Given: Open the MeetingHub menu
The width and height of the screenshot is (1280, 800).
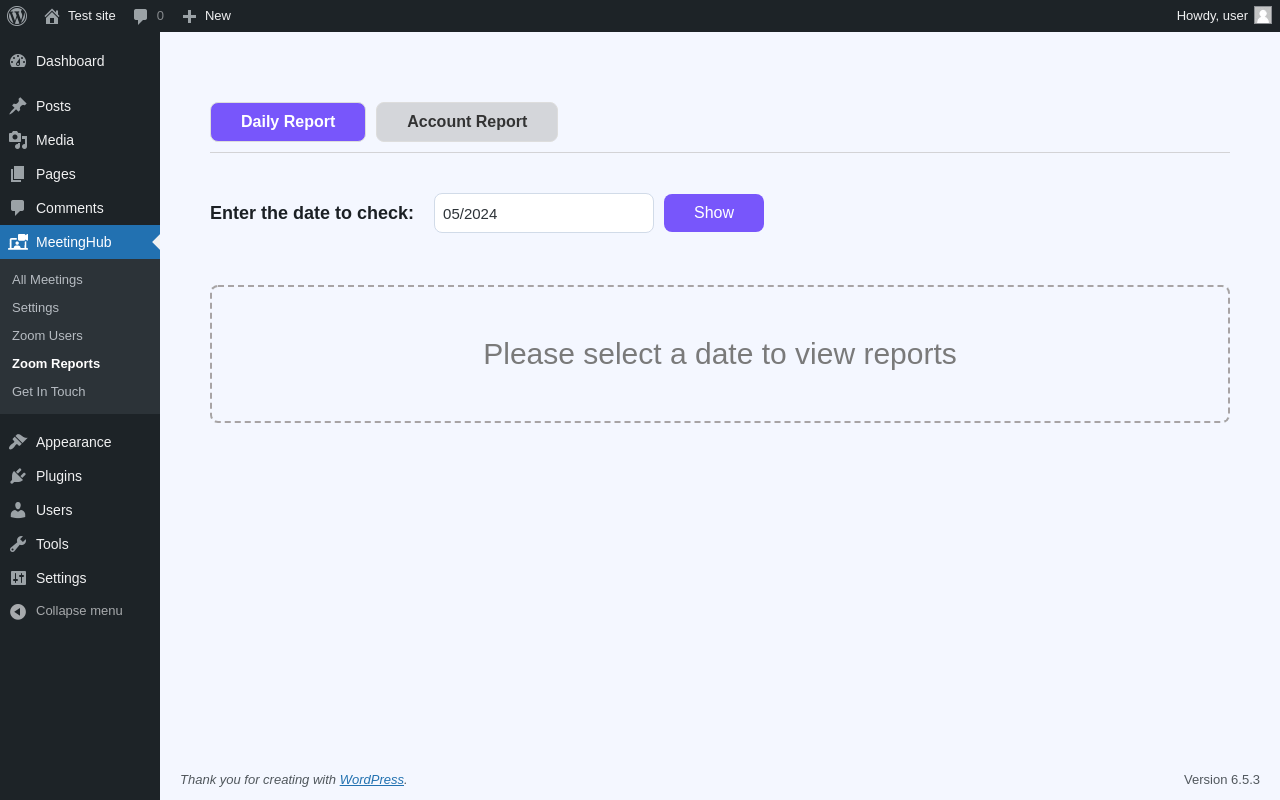Looking at the screenshot, I should [73, 242].
